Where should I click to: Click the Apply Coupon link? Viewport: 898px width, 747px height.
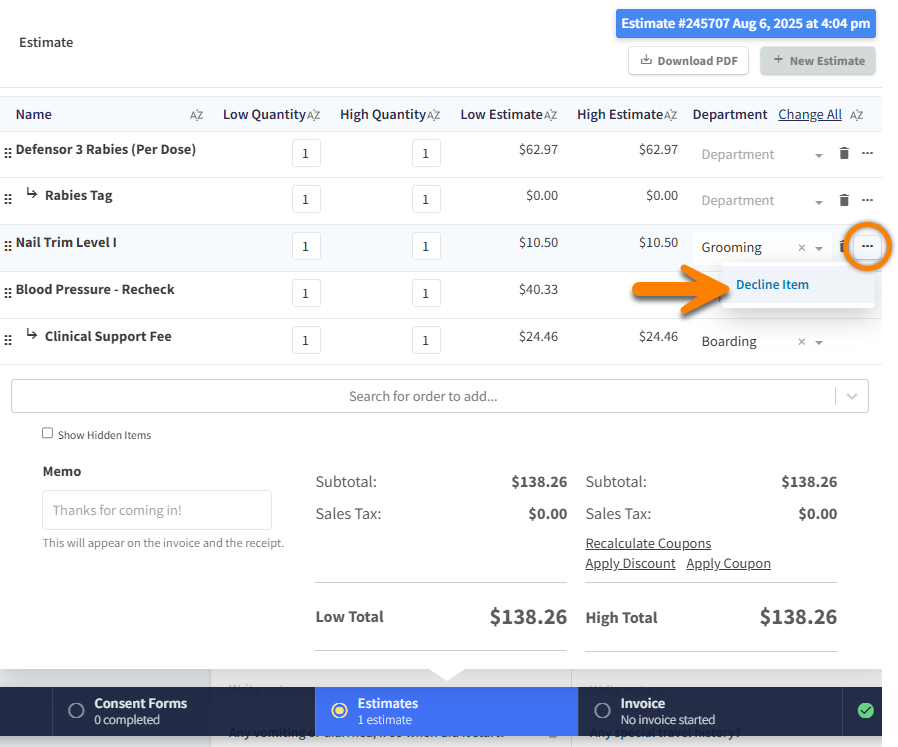[728, 563]
